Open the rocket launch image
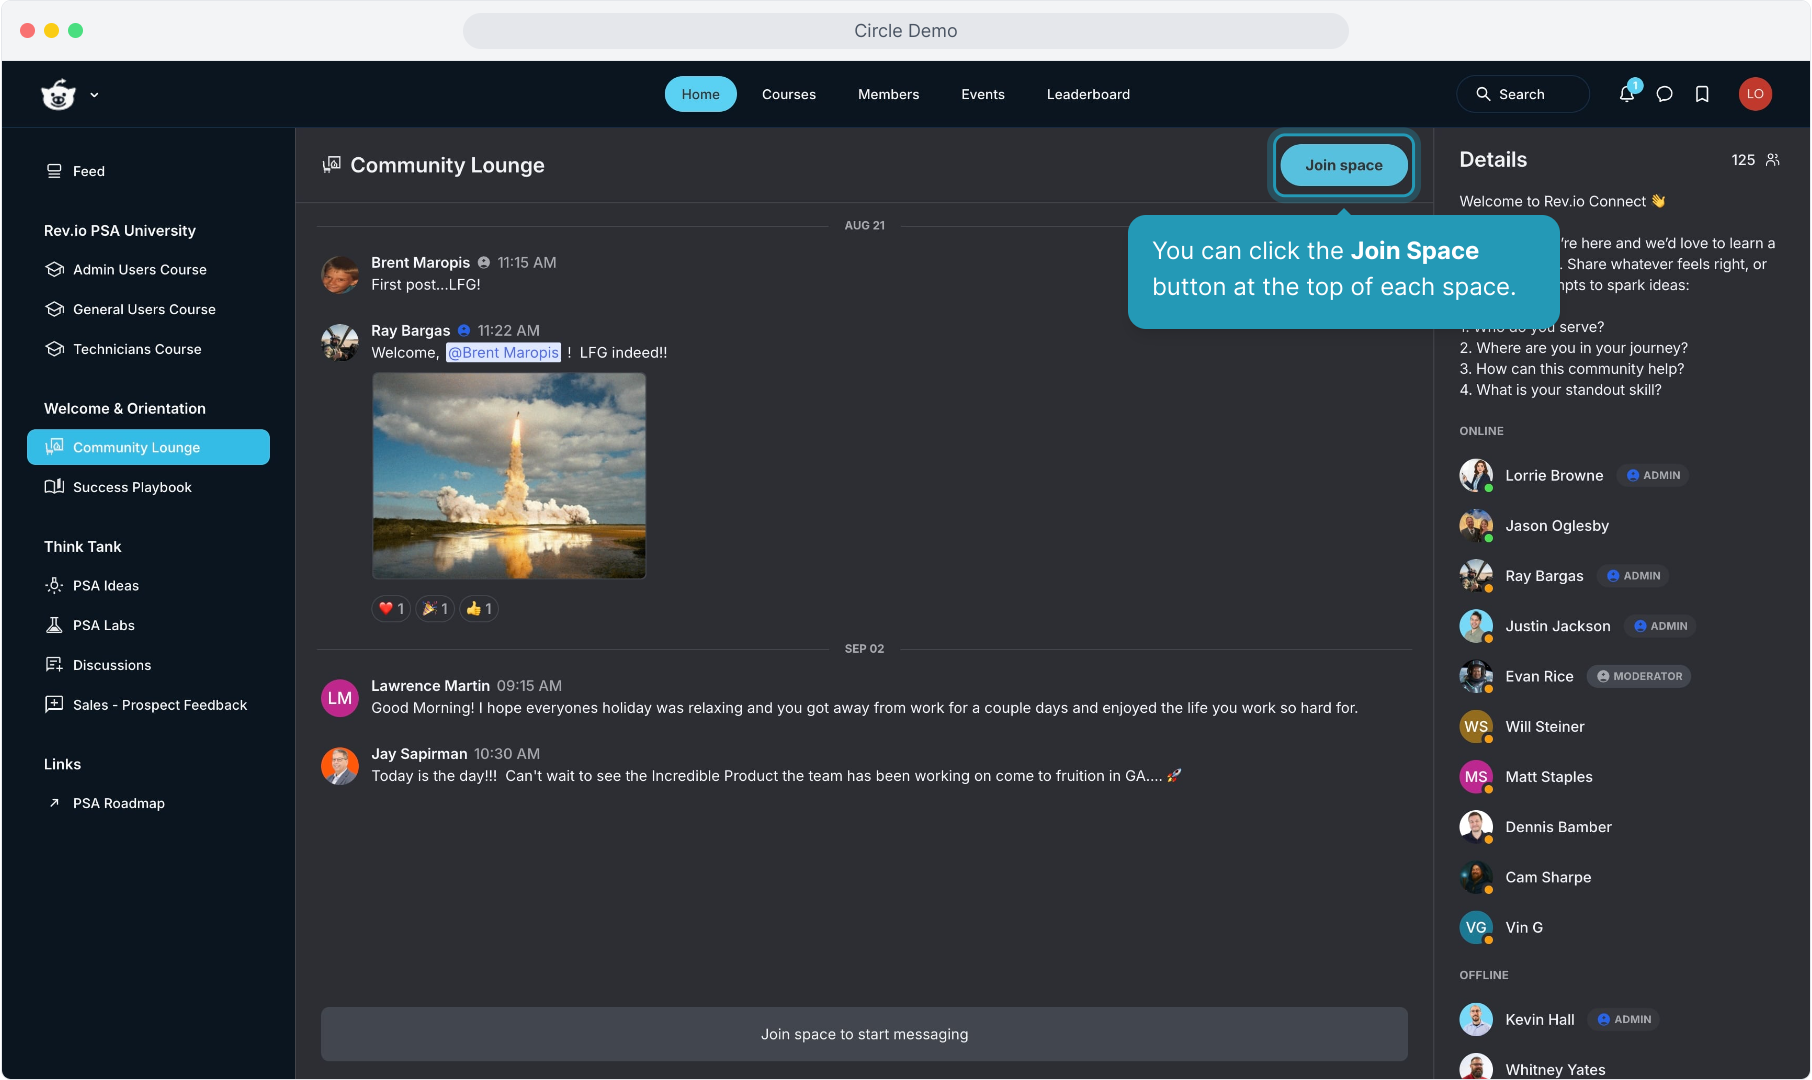The image size is (1812, 1080). point(509,476)
